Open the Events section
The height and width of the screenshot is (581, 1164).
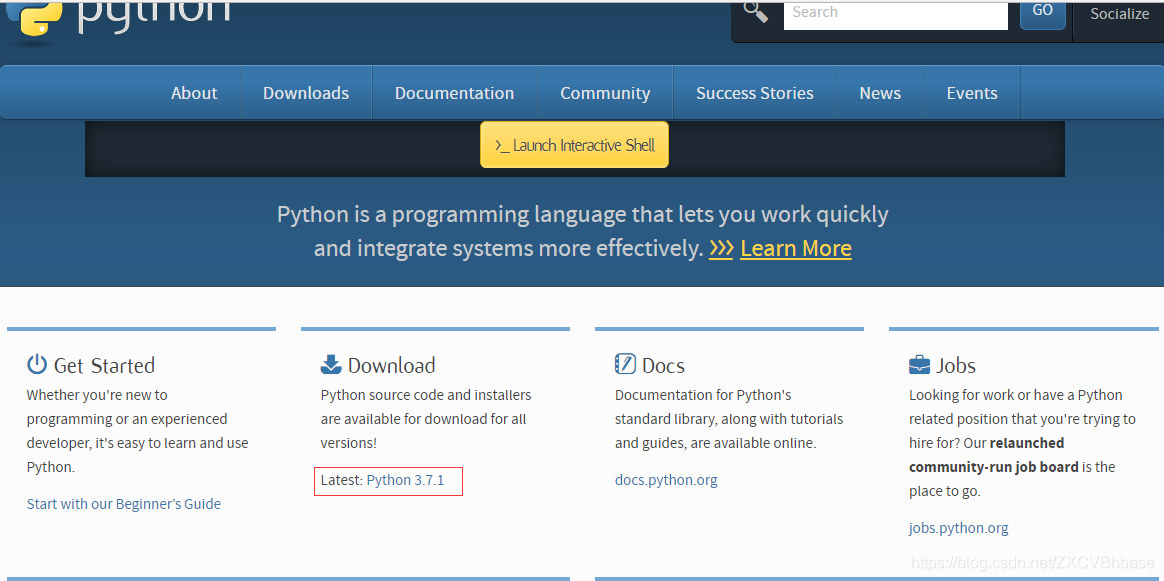click(x=971, y=92)
